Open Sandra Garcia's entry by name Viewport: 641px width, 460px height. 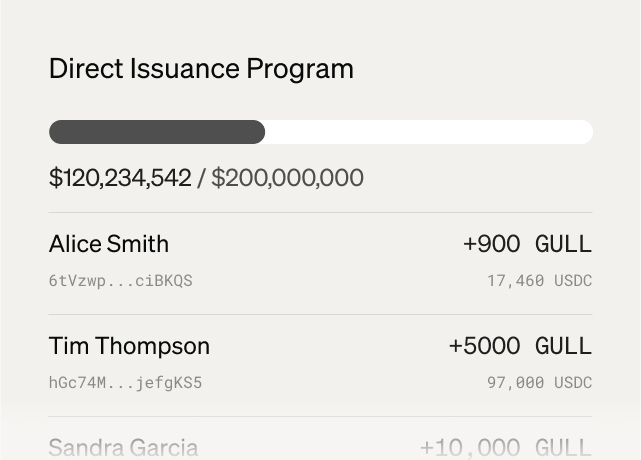[x=123, y=447]
